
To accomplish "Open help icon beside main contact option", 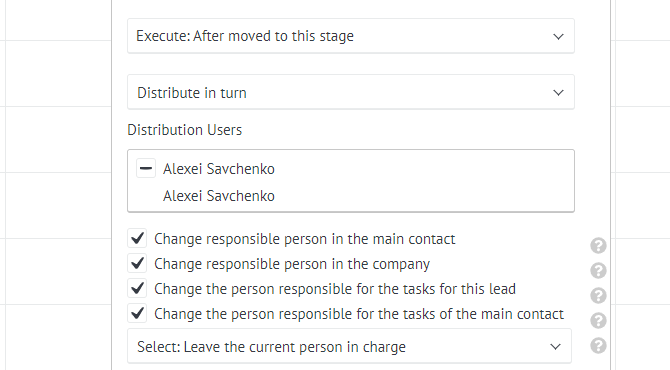I will [x=598, y=246].
